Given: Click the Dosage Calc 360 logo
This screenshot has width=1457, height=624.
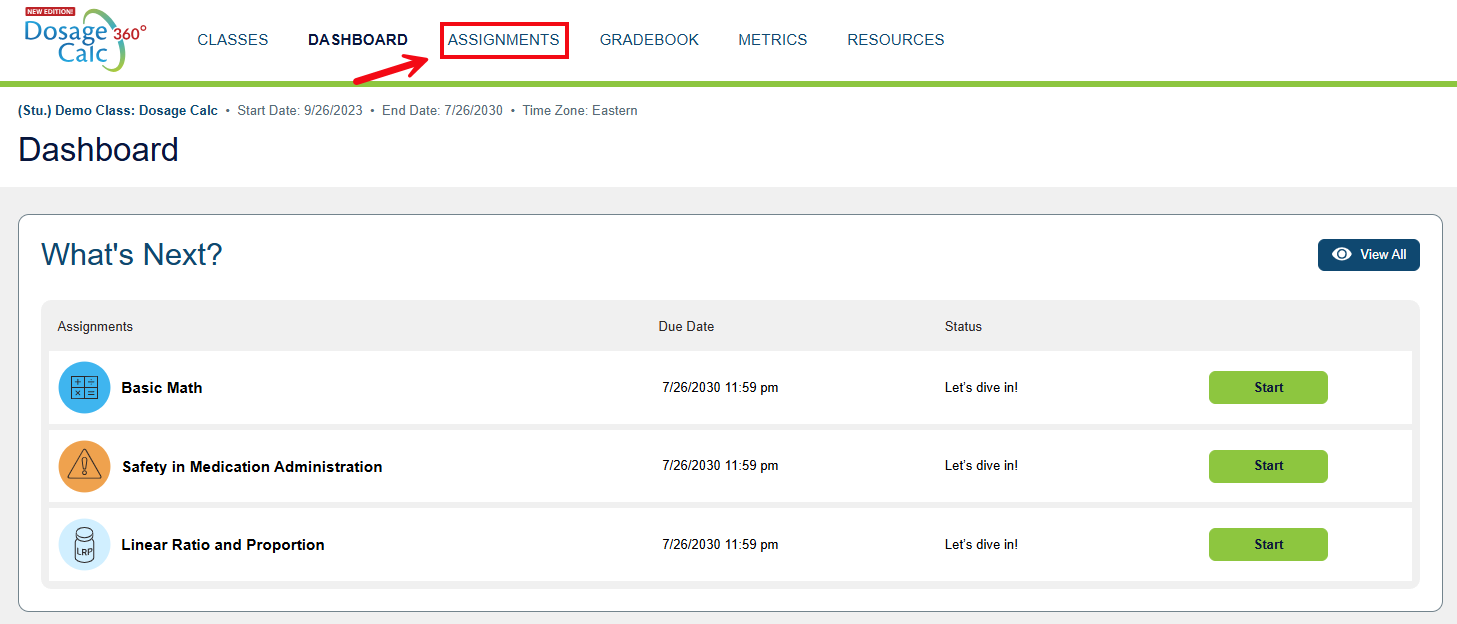Looking at the screenshot, I should 85,40.
